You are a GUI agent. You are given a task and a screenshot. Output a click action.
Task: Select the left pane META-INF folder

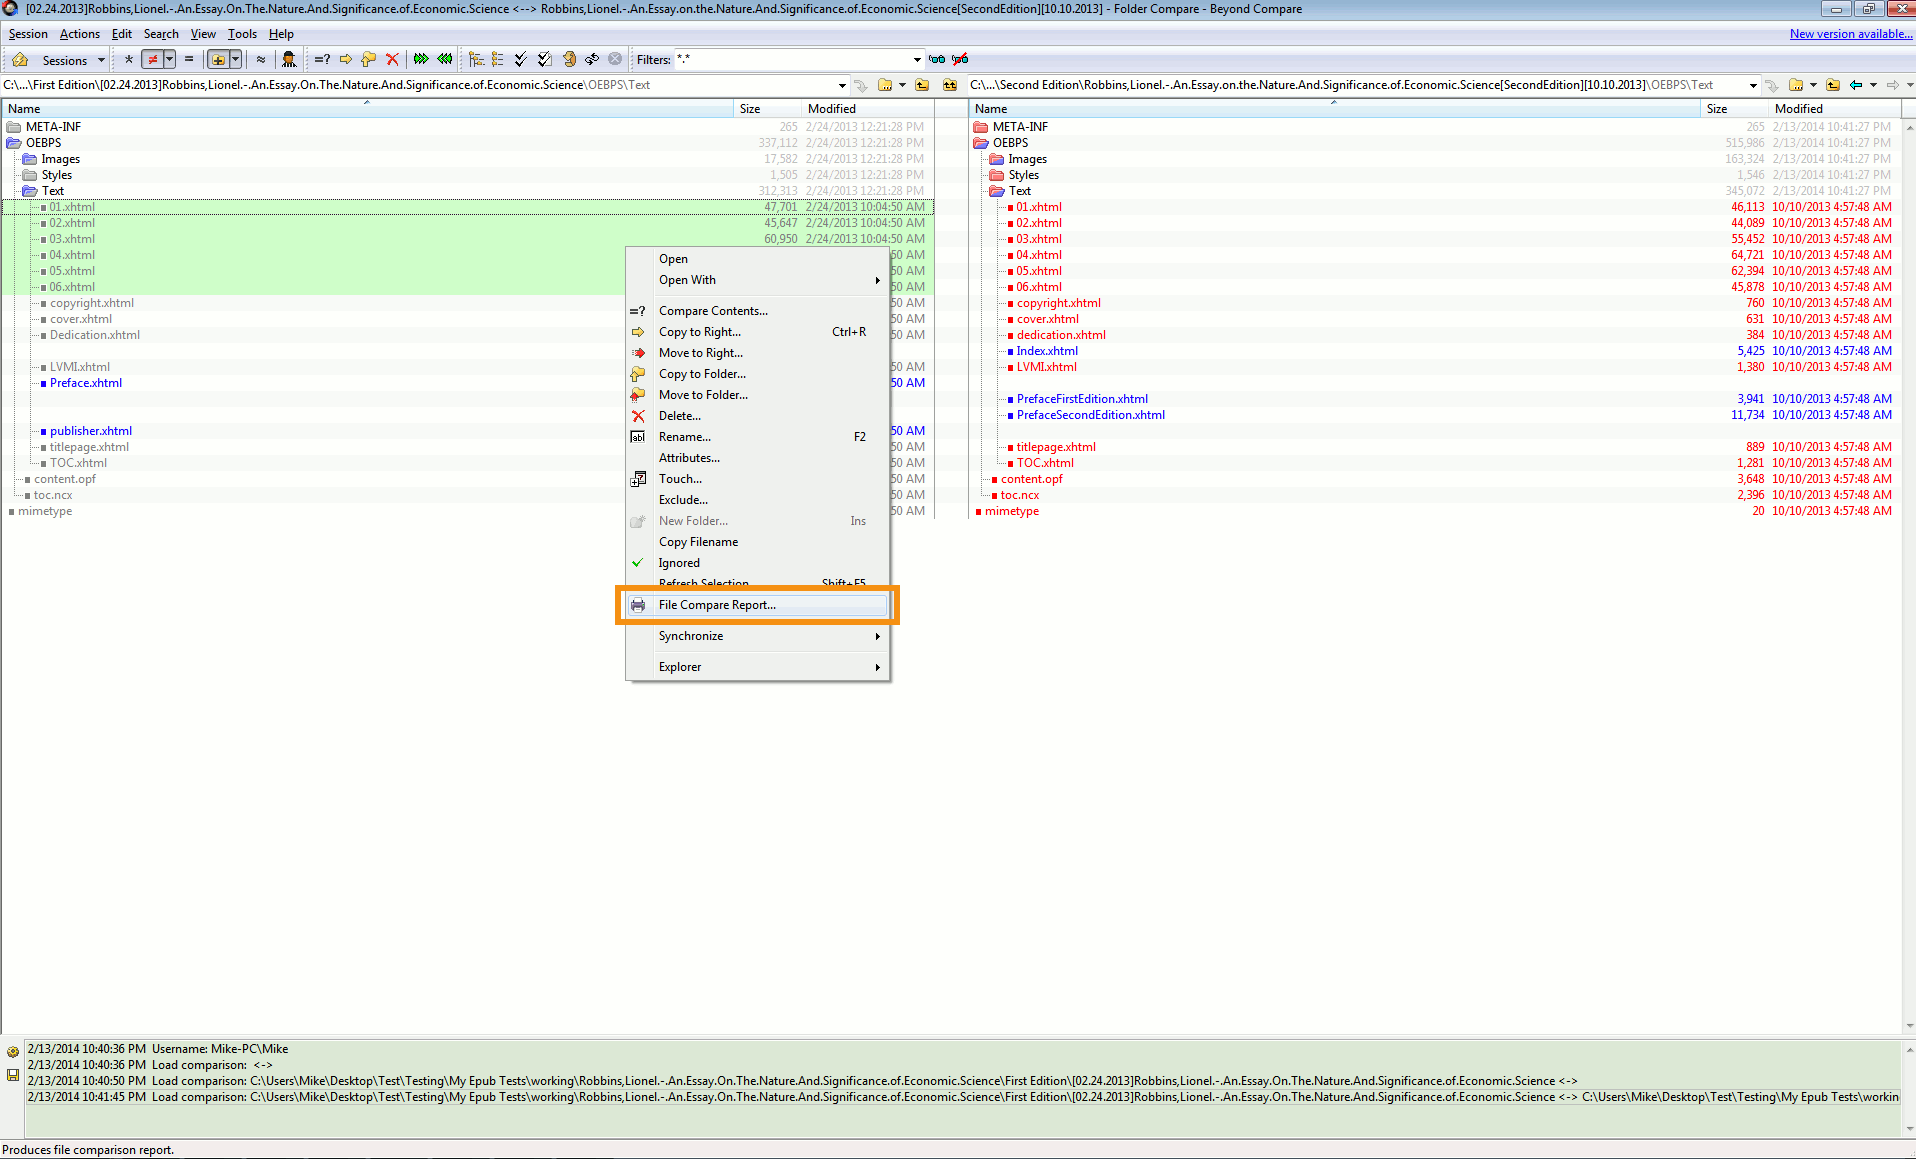click(x=53, y=127)
